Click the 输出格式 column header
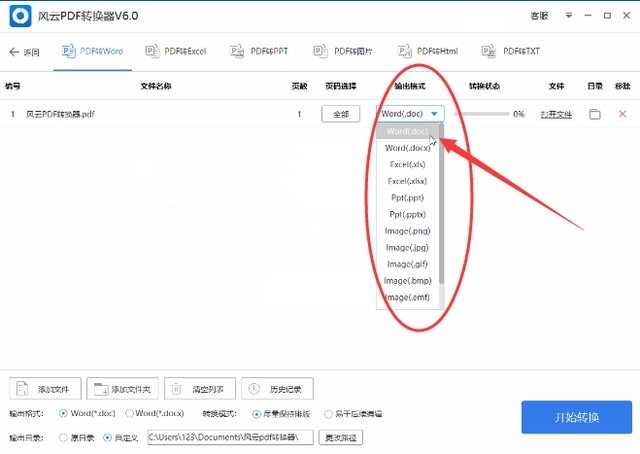The height and width of the screenshot is (454, 640). tap(410, 86)
